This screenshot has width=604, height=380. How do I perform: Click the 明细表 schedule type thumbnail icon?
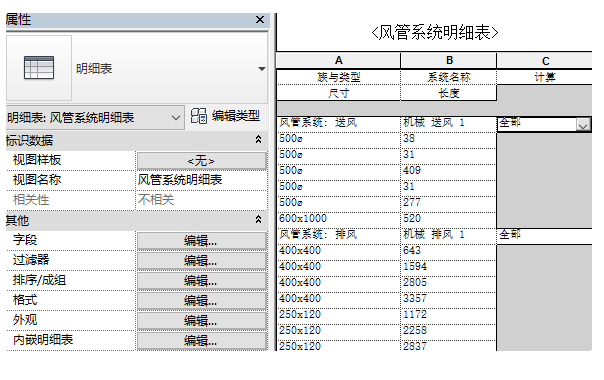coord(39,68)
